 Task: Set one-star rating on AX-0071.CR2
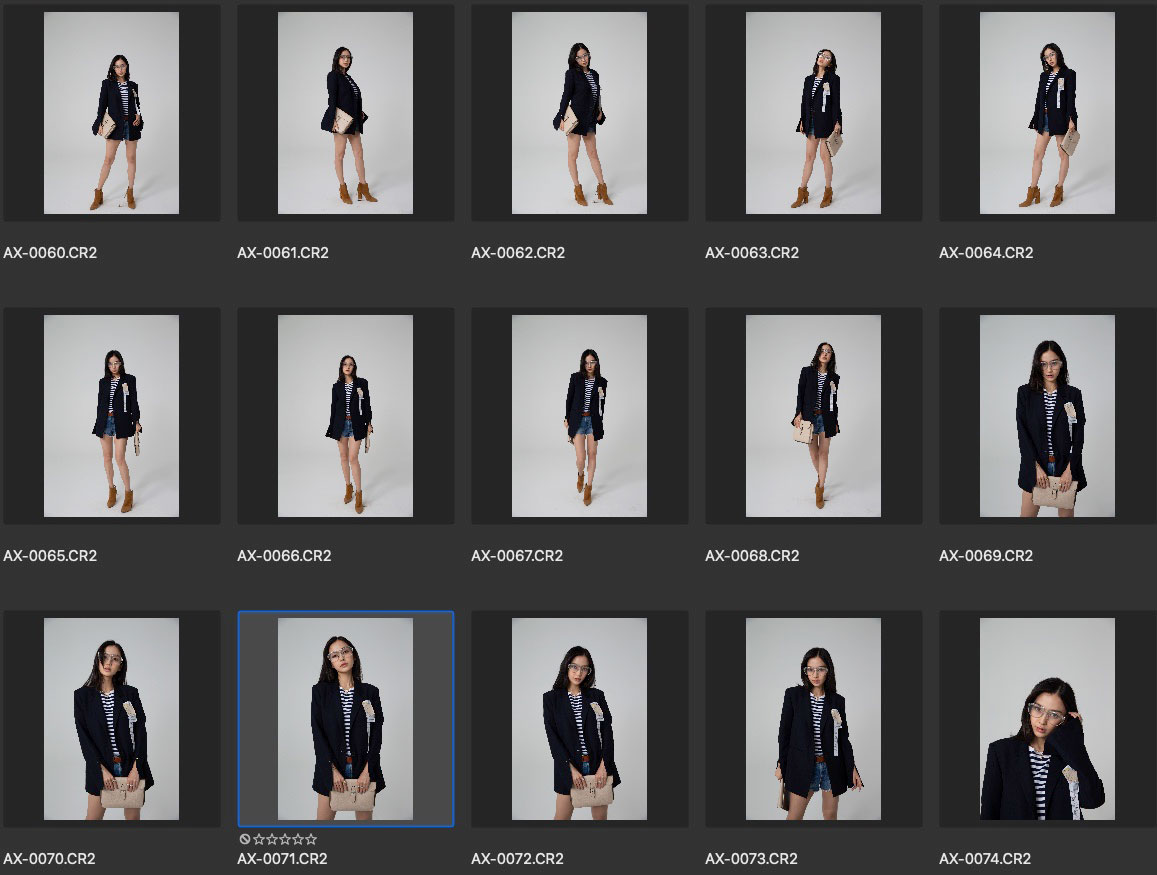tap(258, 839)
